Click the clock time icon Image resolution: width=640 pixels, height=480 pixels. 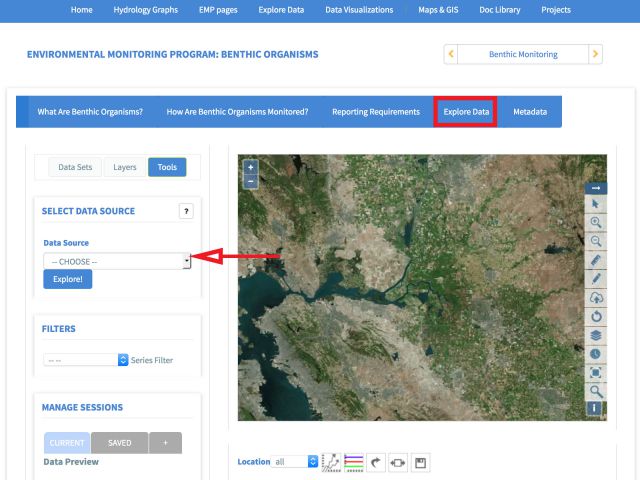596,354
